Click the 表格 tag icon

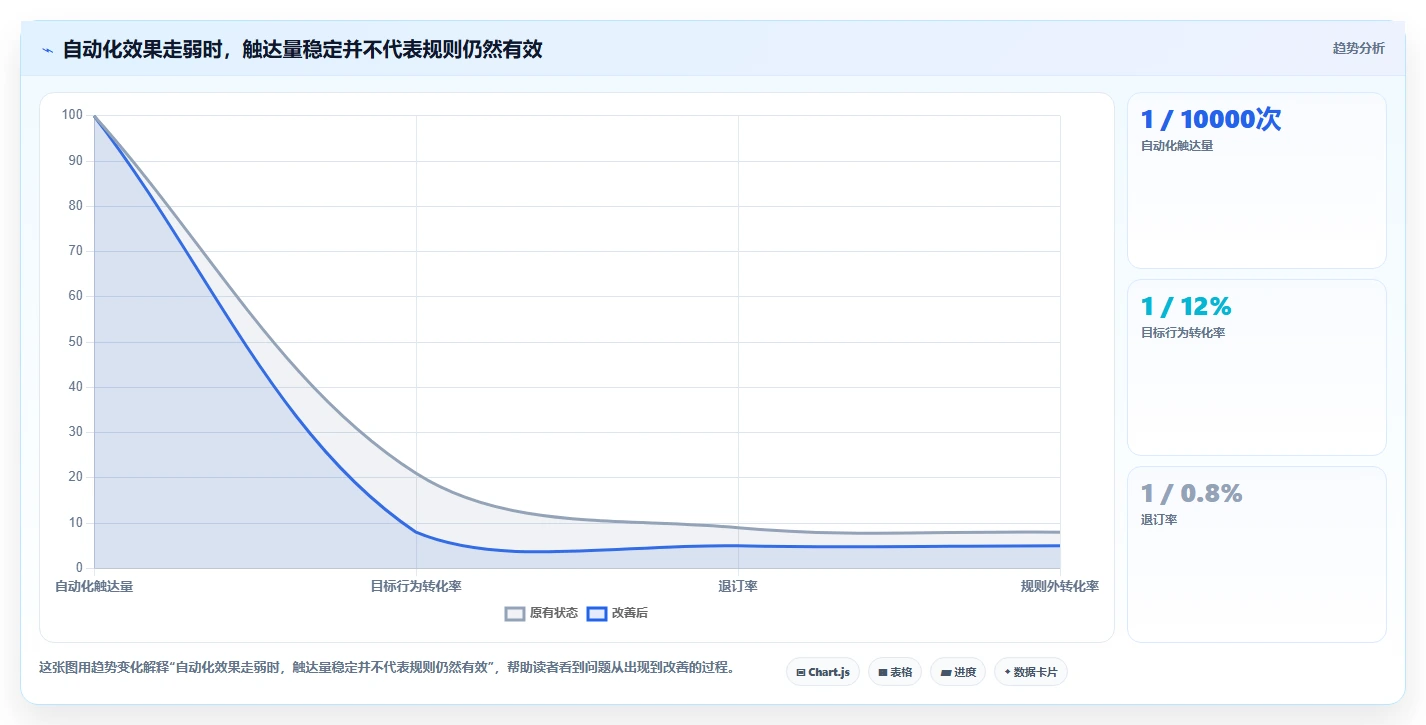click(x=883, y=673)
